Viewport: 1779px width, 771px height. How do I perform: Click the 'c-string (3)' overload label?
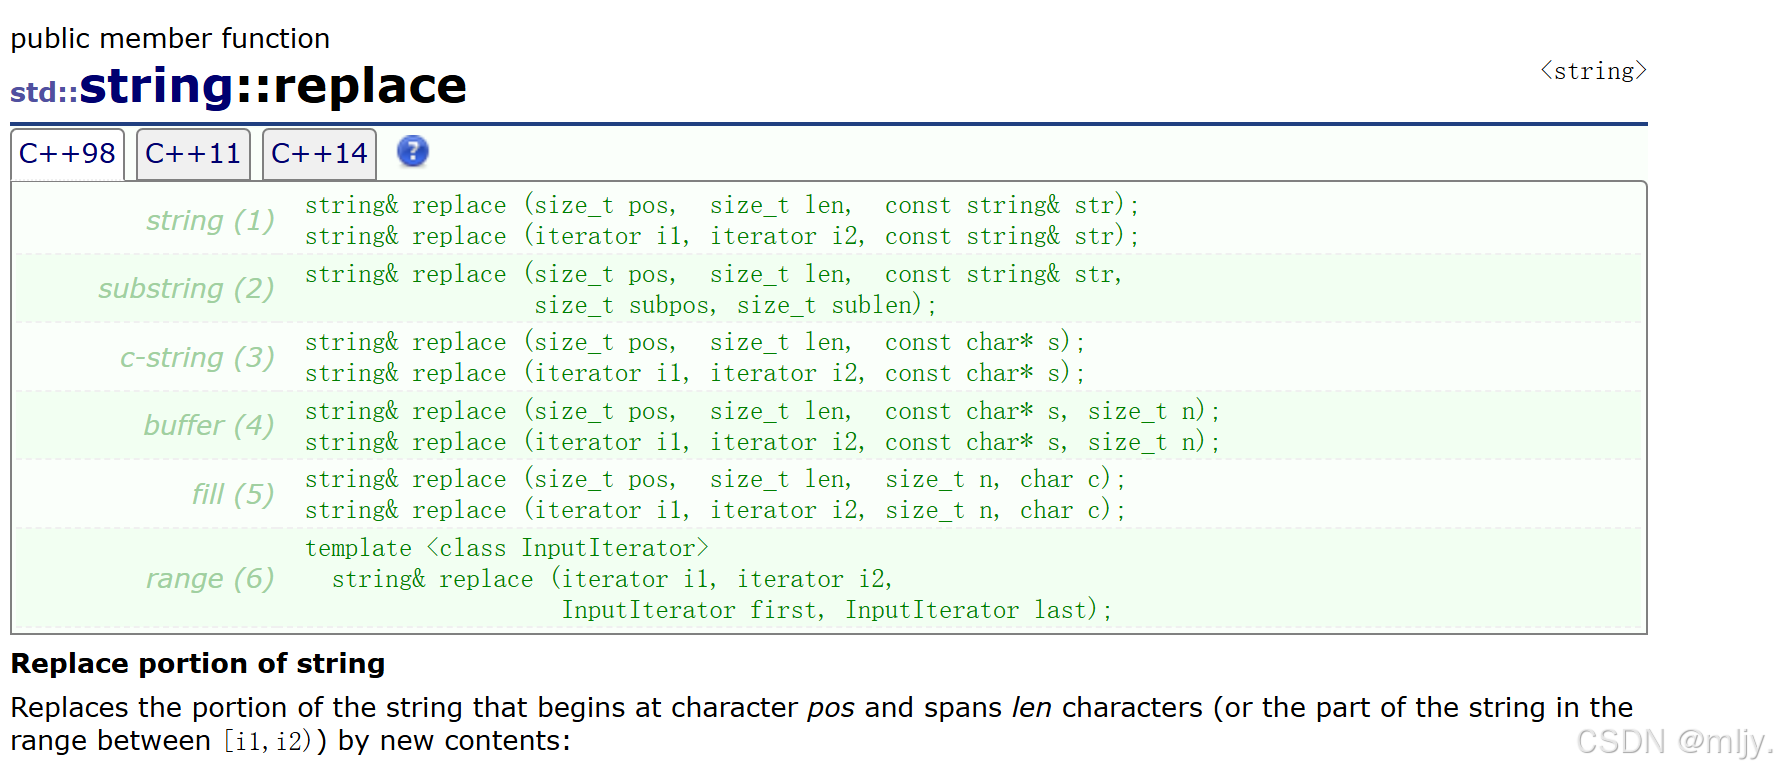(197, 357)
